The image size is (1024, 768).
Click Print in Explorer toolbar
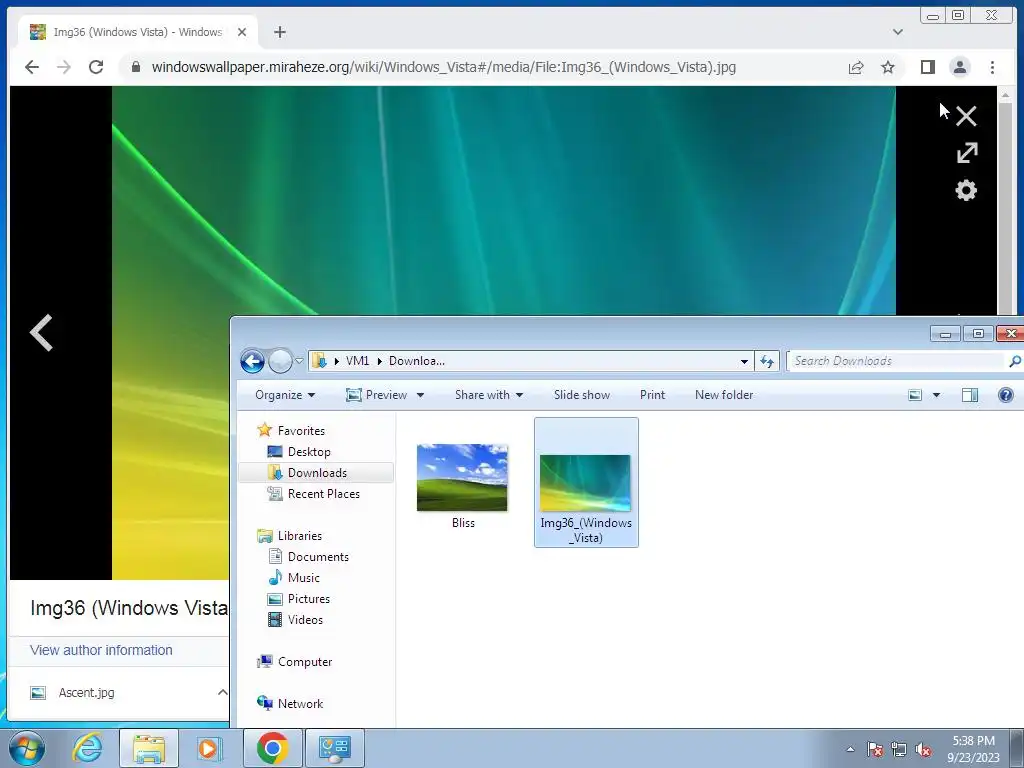click(x=652, y=395)
